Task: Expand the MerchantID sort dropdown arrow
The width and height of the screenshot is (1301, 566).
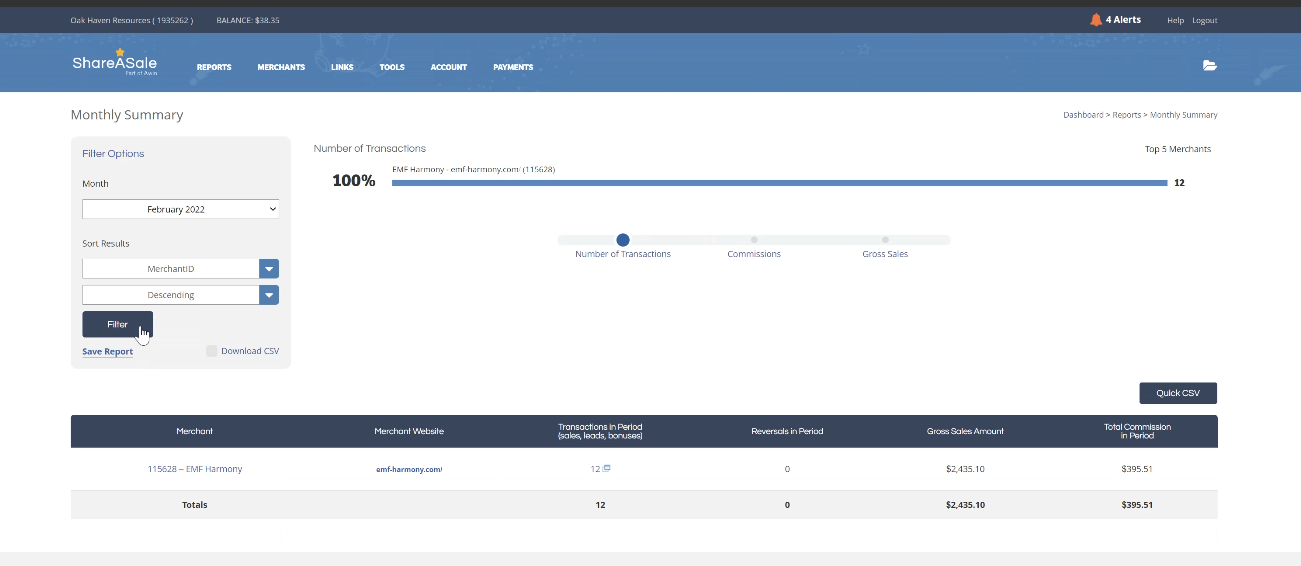Action: click(269, 269)
